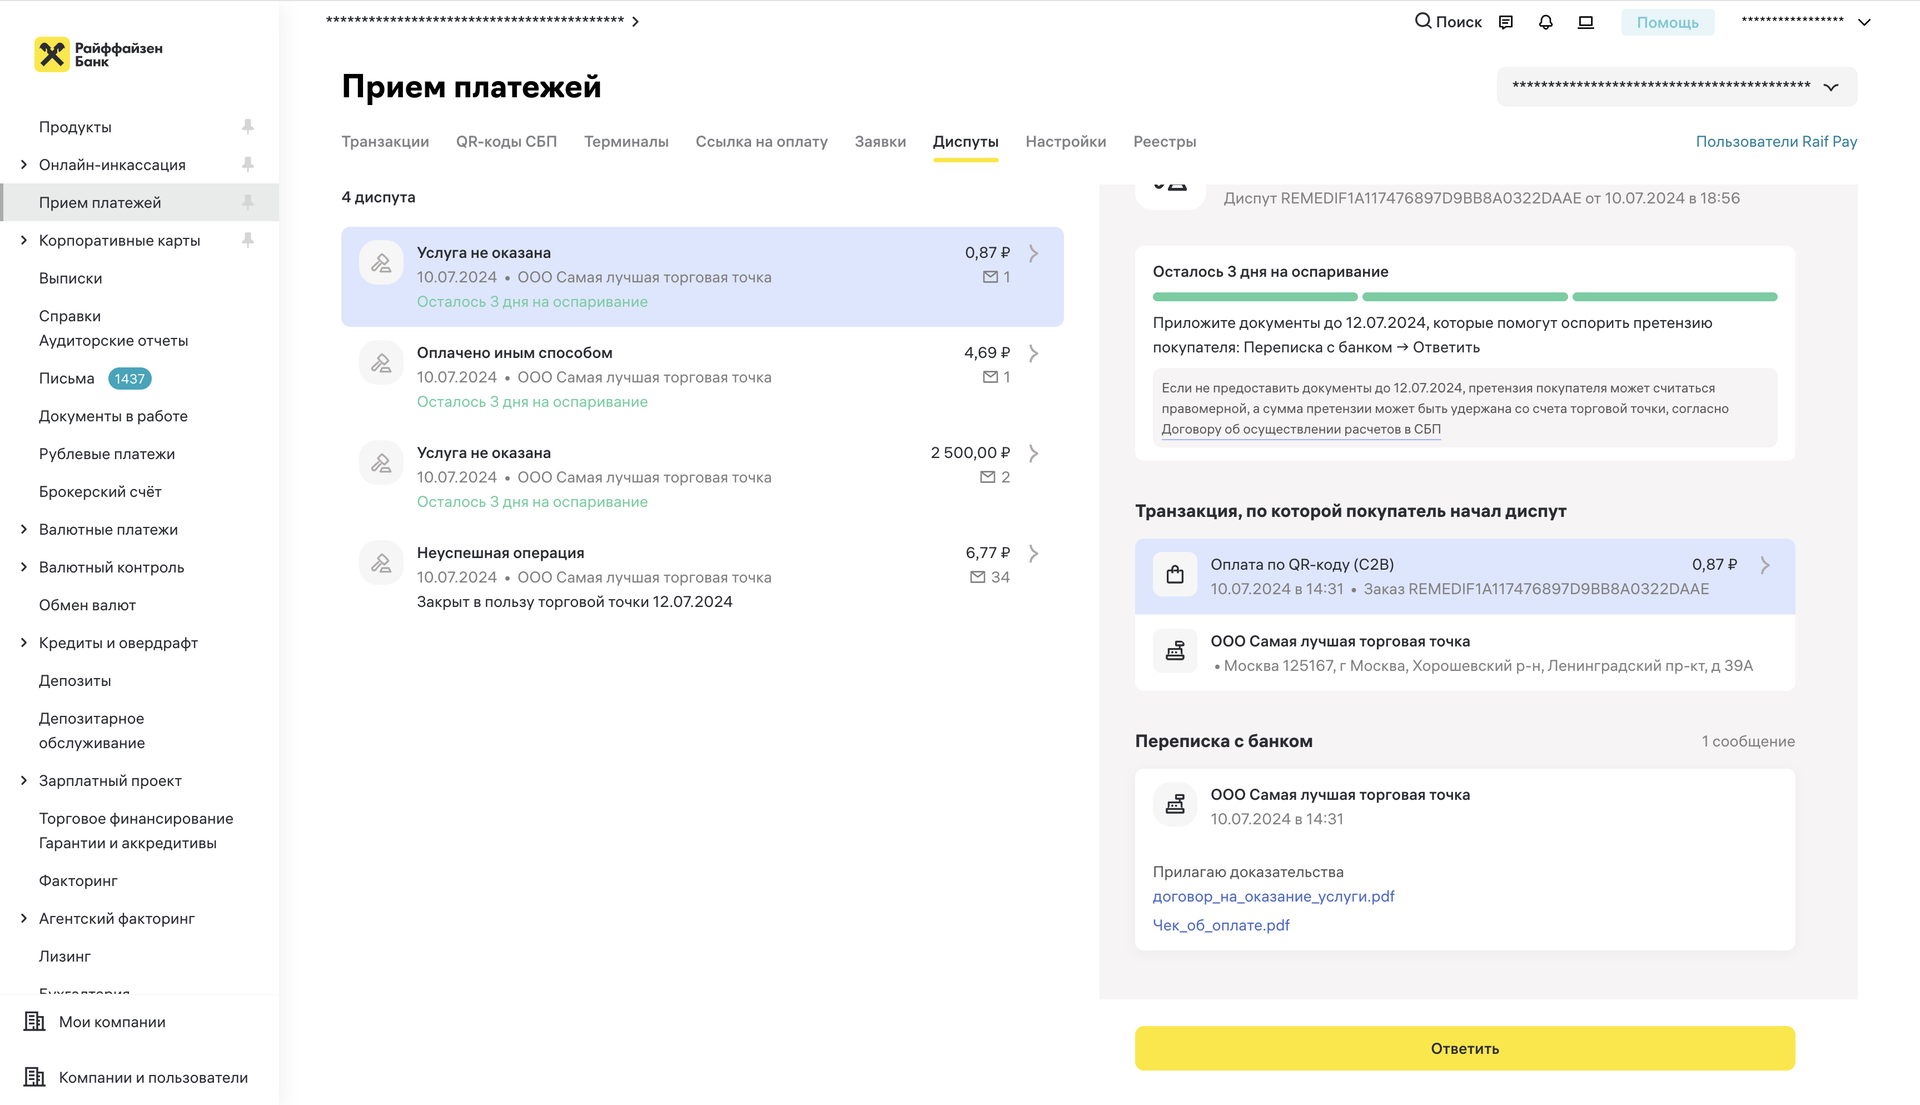Click building icon beside Компании и пользователи

pyautogui.click(x=35, y=1077)
